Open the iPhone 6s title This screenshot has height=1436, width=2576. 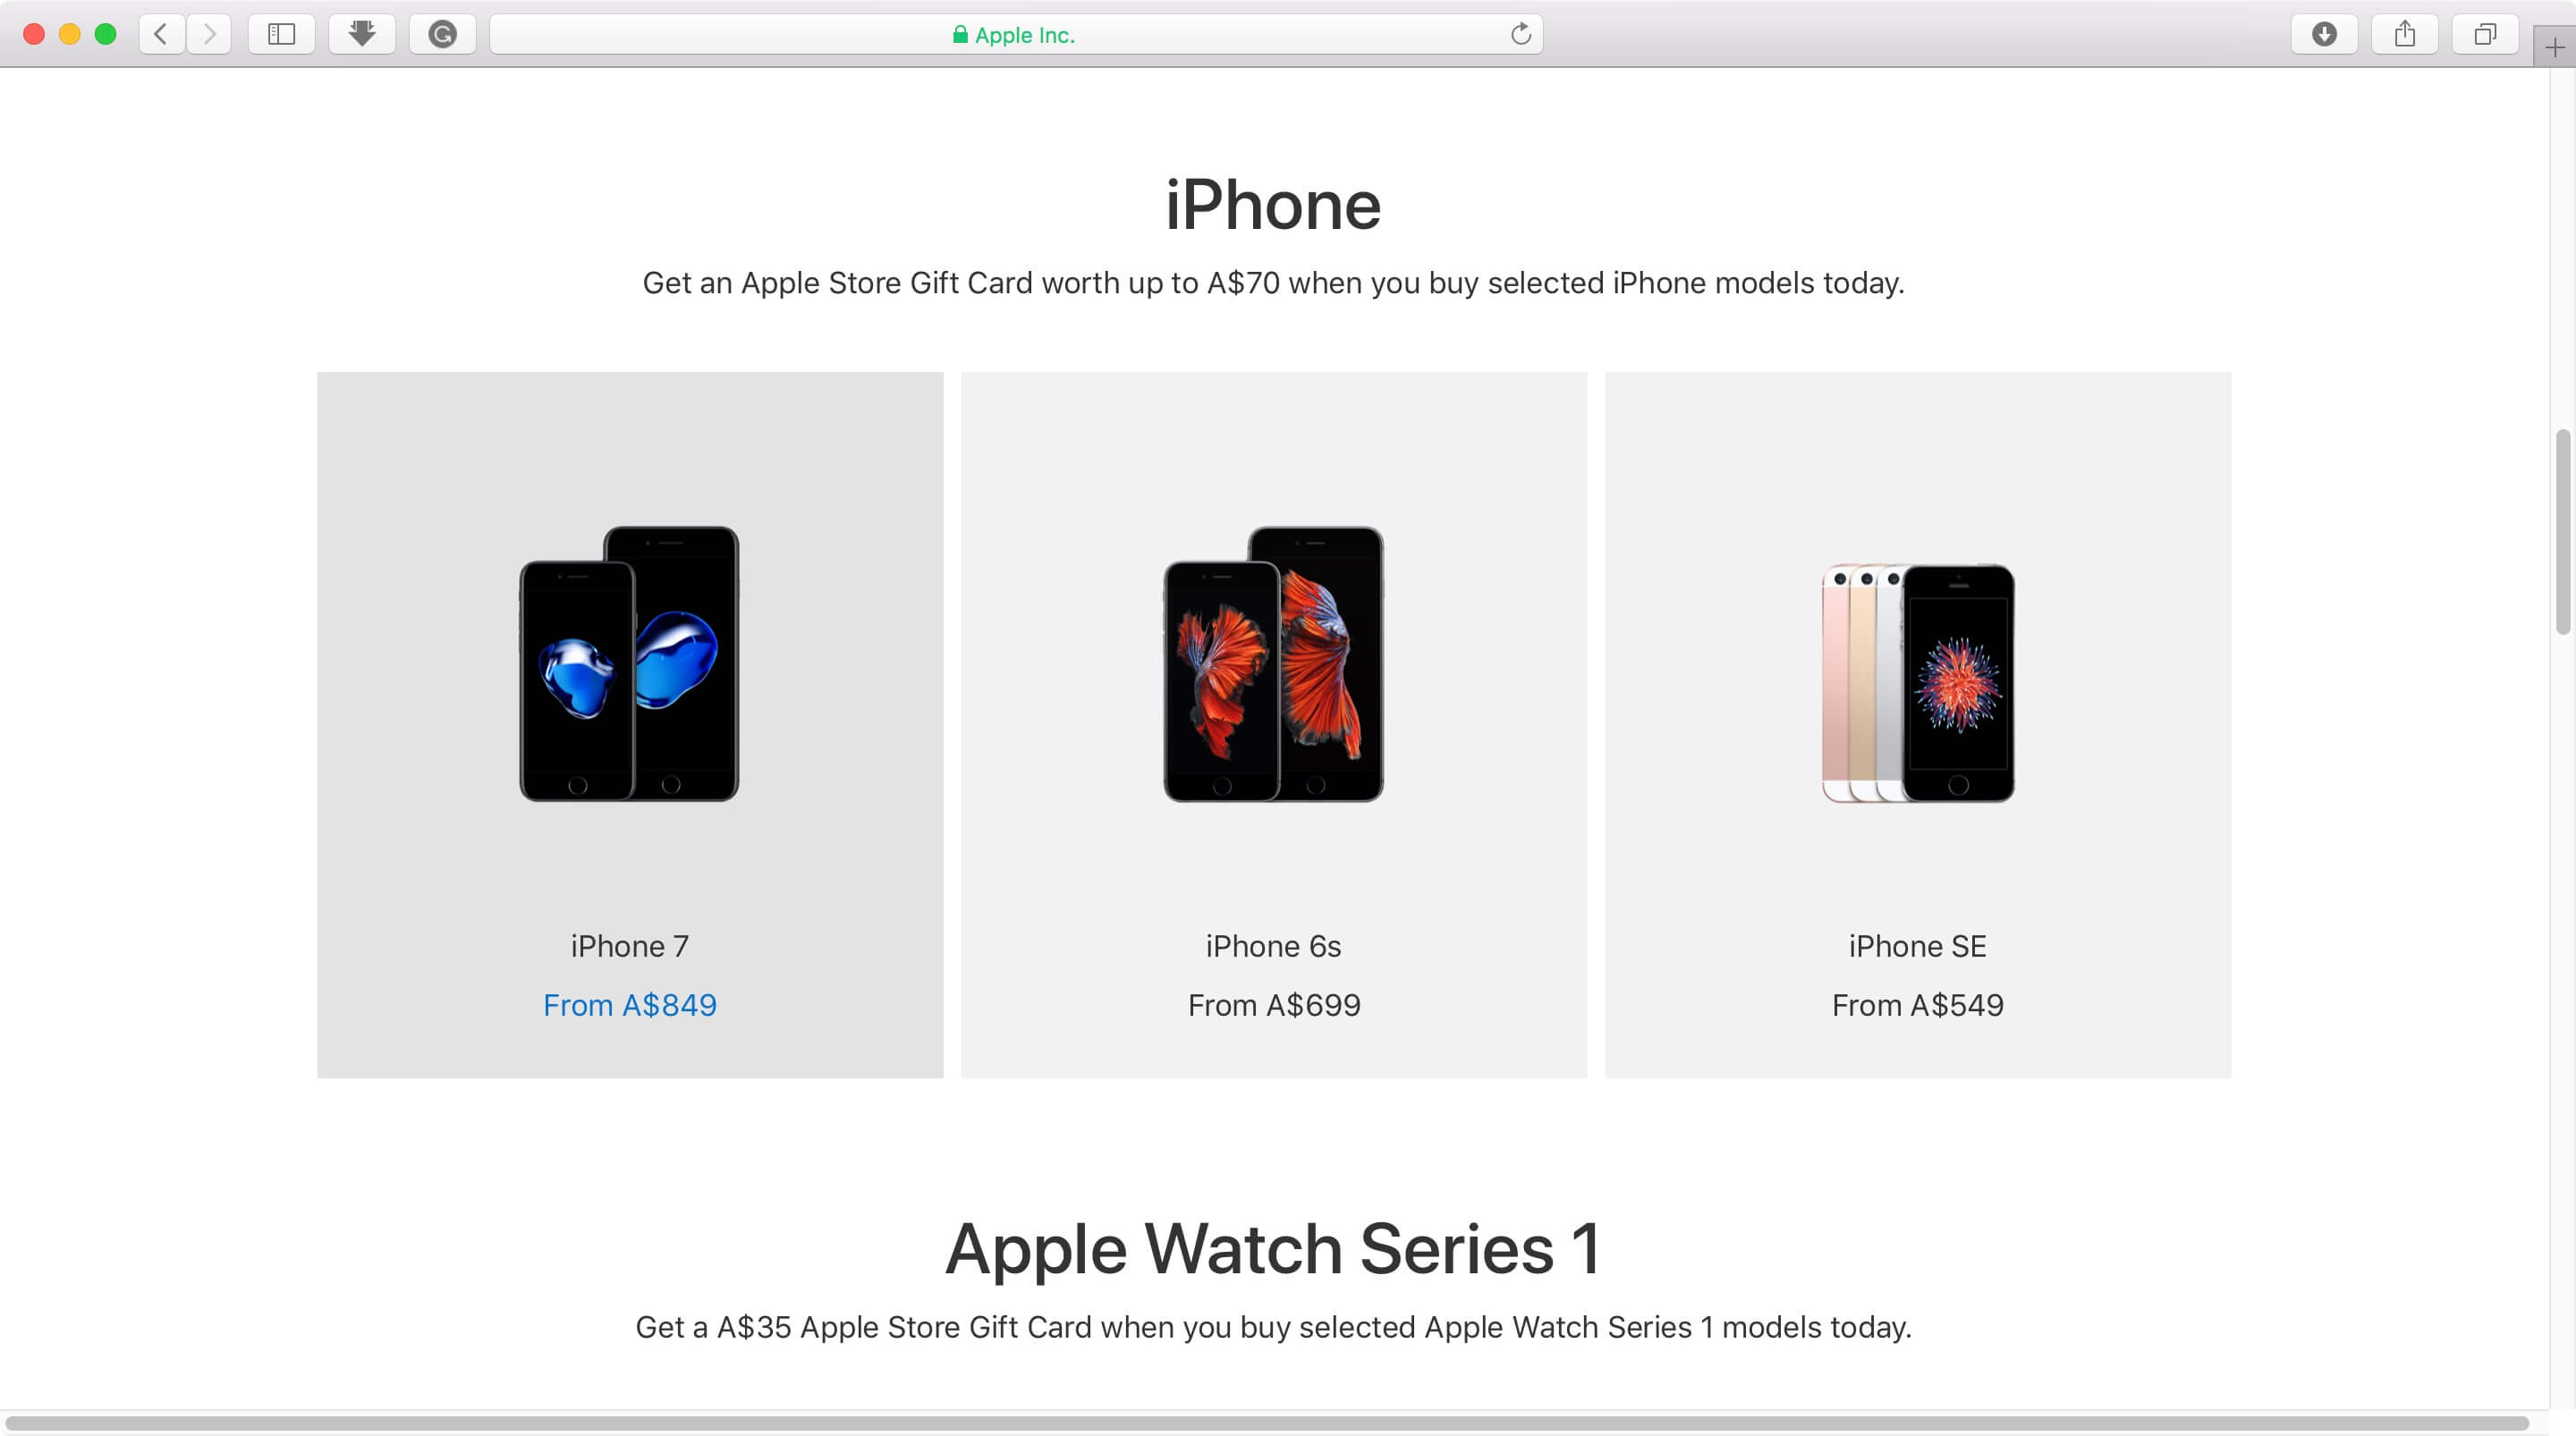pos(1273,945)
